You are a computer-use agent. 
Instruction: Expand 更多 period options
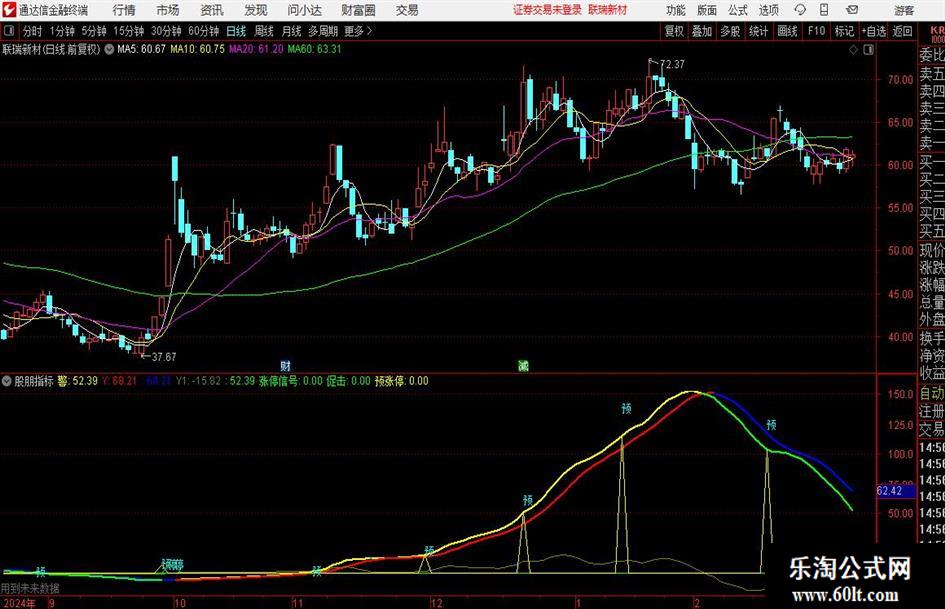(x=358, y=31)
